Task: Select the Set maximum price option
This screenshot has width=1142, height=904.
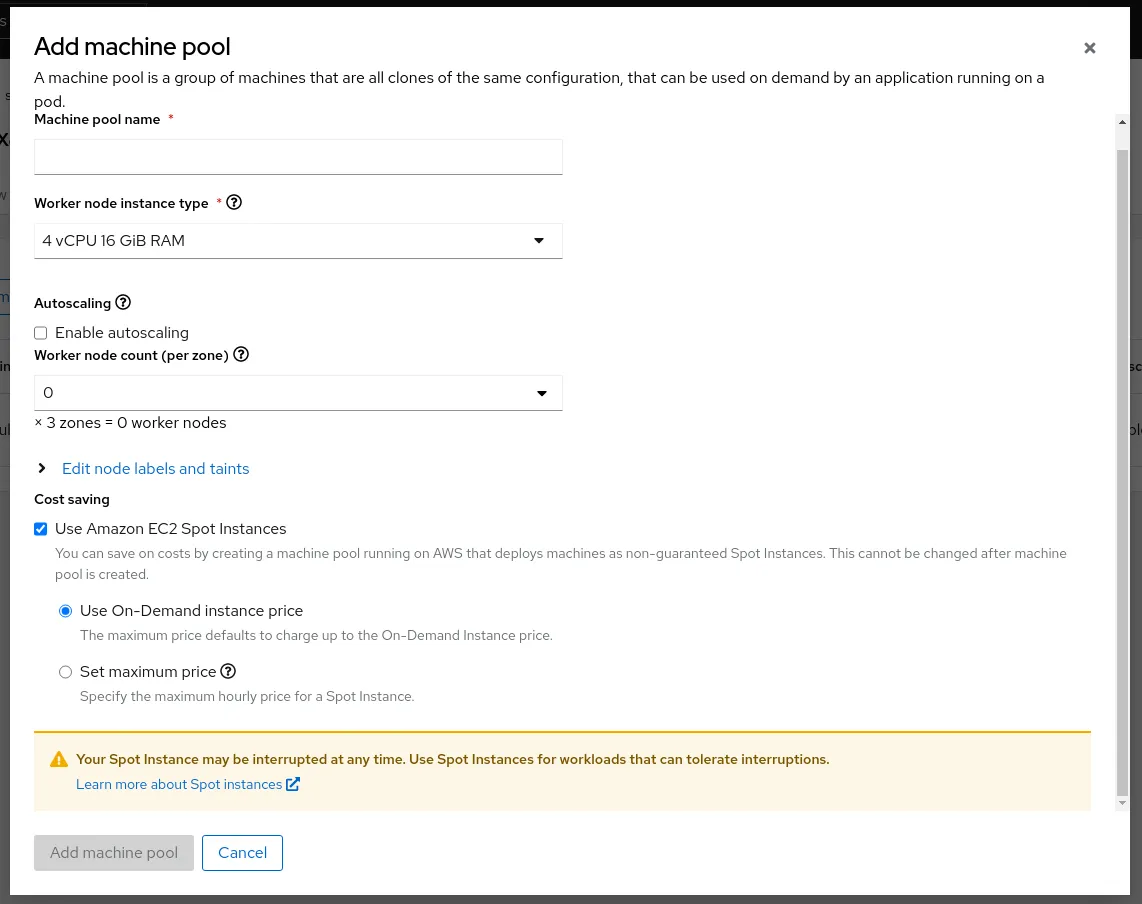Action: tap(65, 671)
